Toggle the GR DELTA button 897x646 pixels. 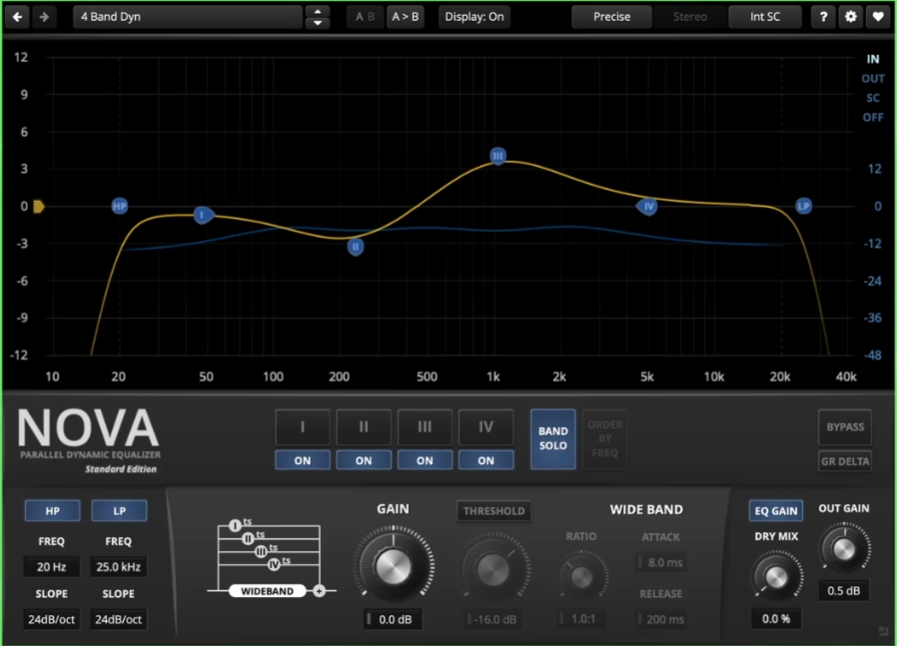[845, 461]
